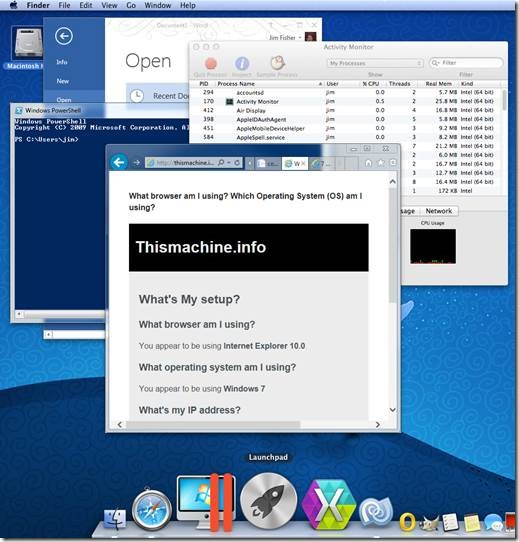This screenshot has width=519, height=542.
Task: Open the File menu
Action: coord(64,5)
